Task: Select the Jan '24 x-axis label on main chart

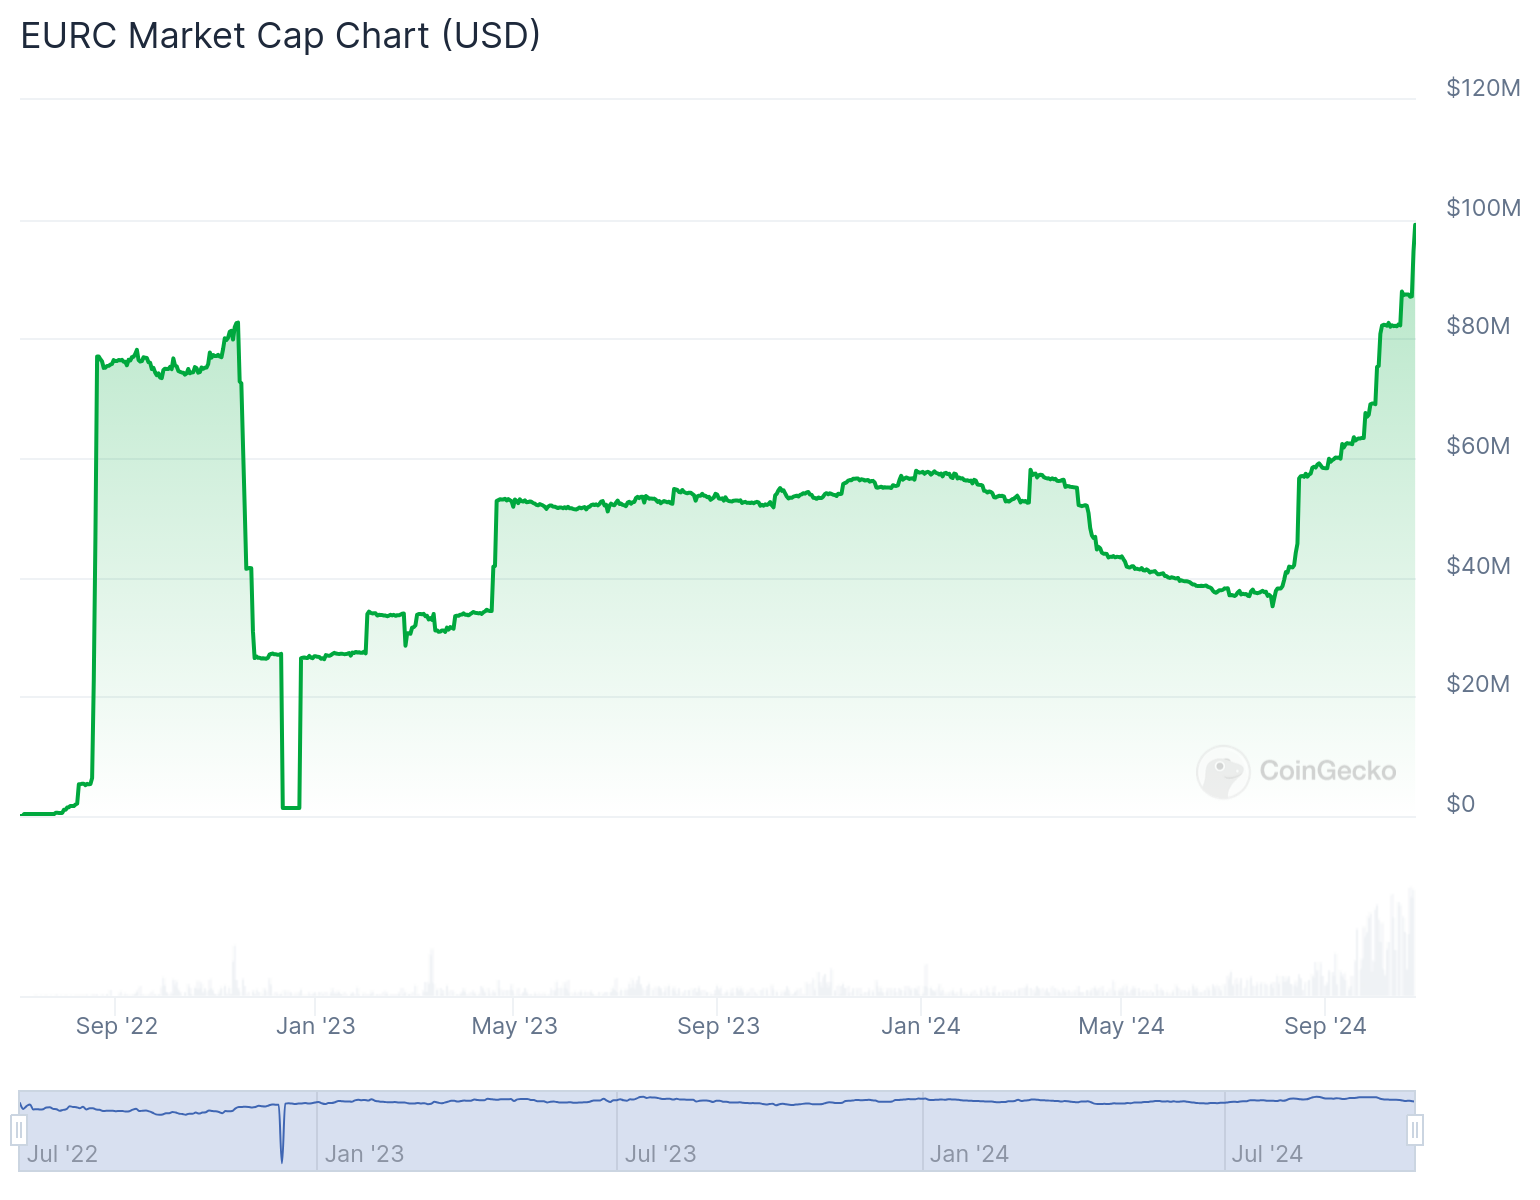Action: pyautogui.click(x=921, y=1026)
